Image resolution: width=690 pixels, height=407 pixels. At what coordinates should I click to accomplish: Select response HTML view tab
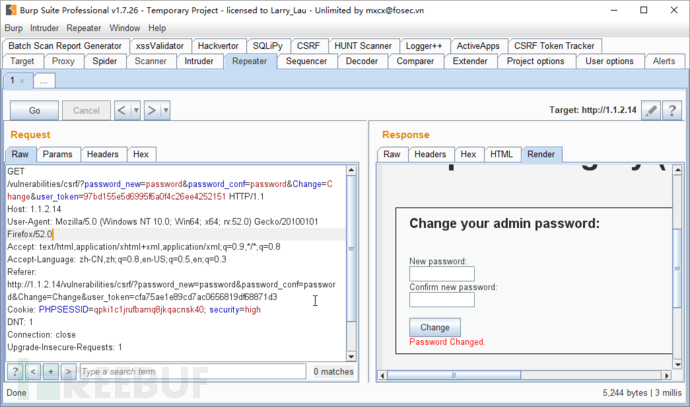pos(502,154)
